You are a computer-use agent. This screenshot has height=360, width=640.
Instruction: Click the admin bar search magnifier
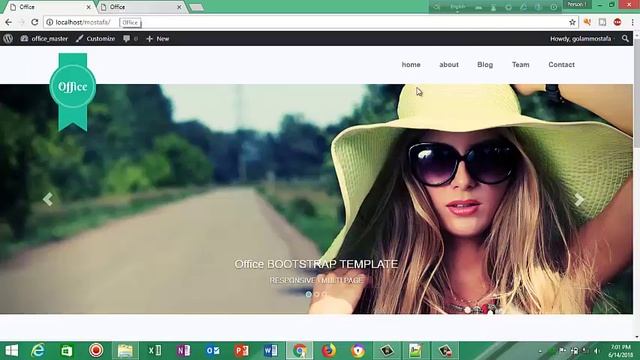click(x=625, y=39)
